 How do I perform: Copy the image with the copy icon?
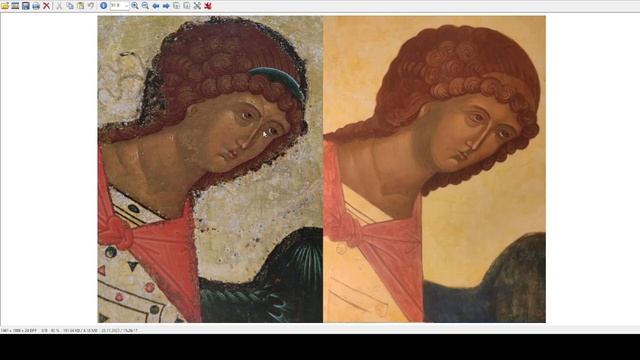tap(70, 6)
